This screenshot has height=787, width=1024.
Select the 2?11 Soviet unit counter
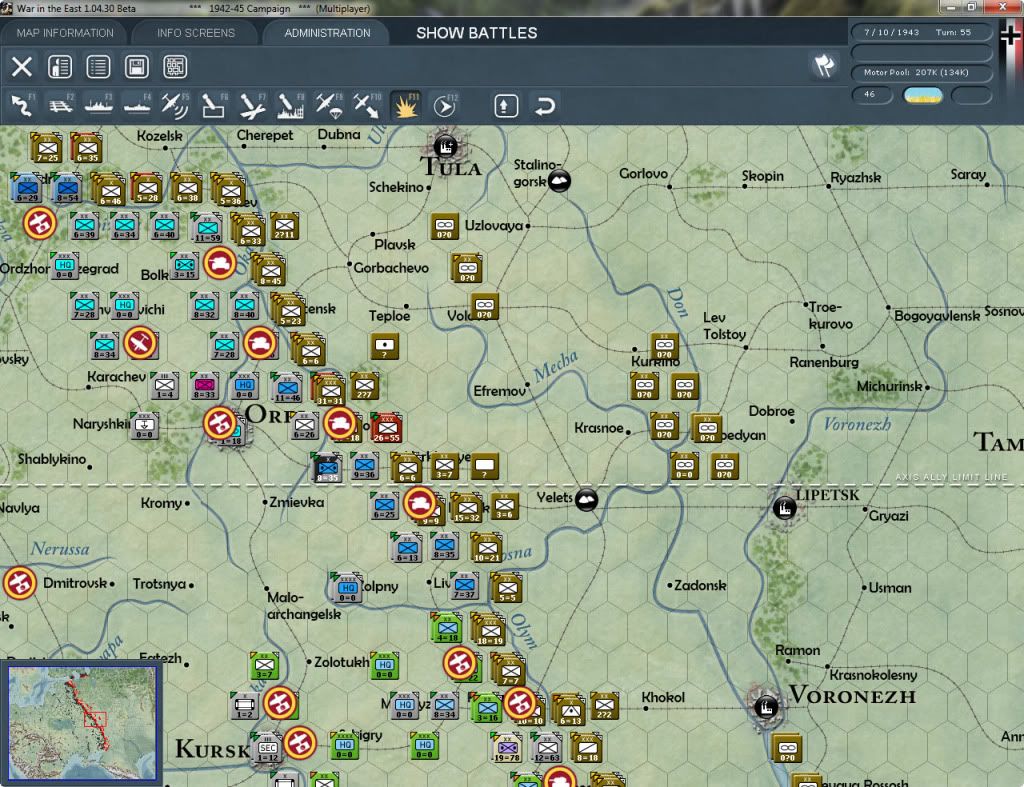tap(285, 225)
